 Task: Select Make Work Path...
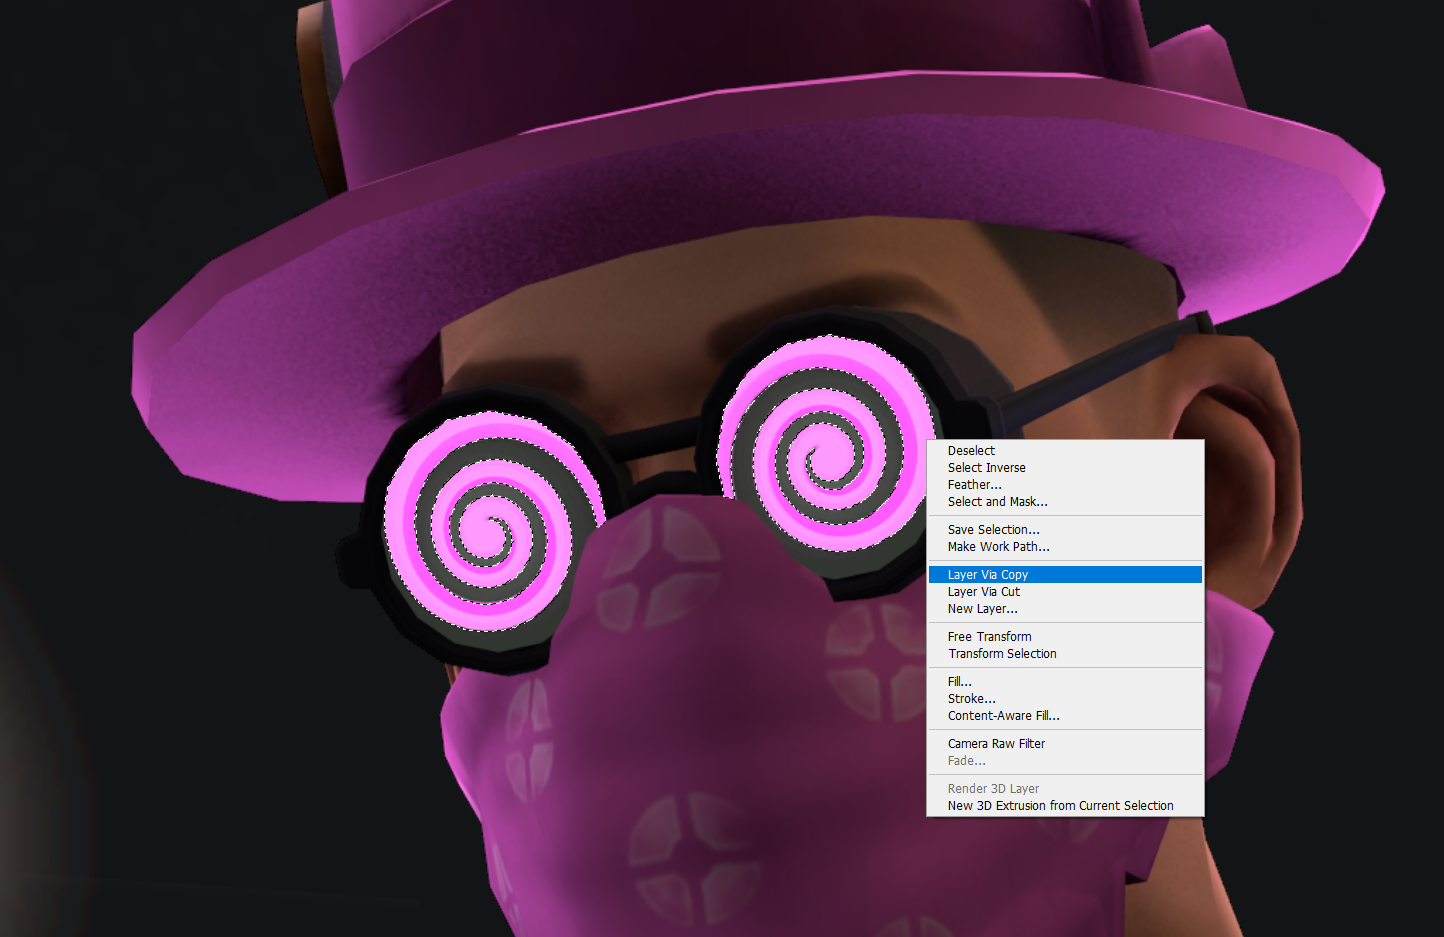1065,547
